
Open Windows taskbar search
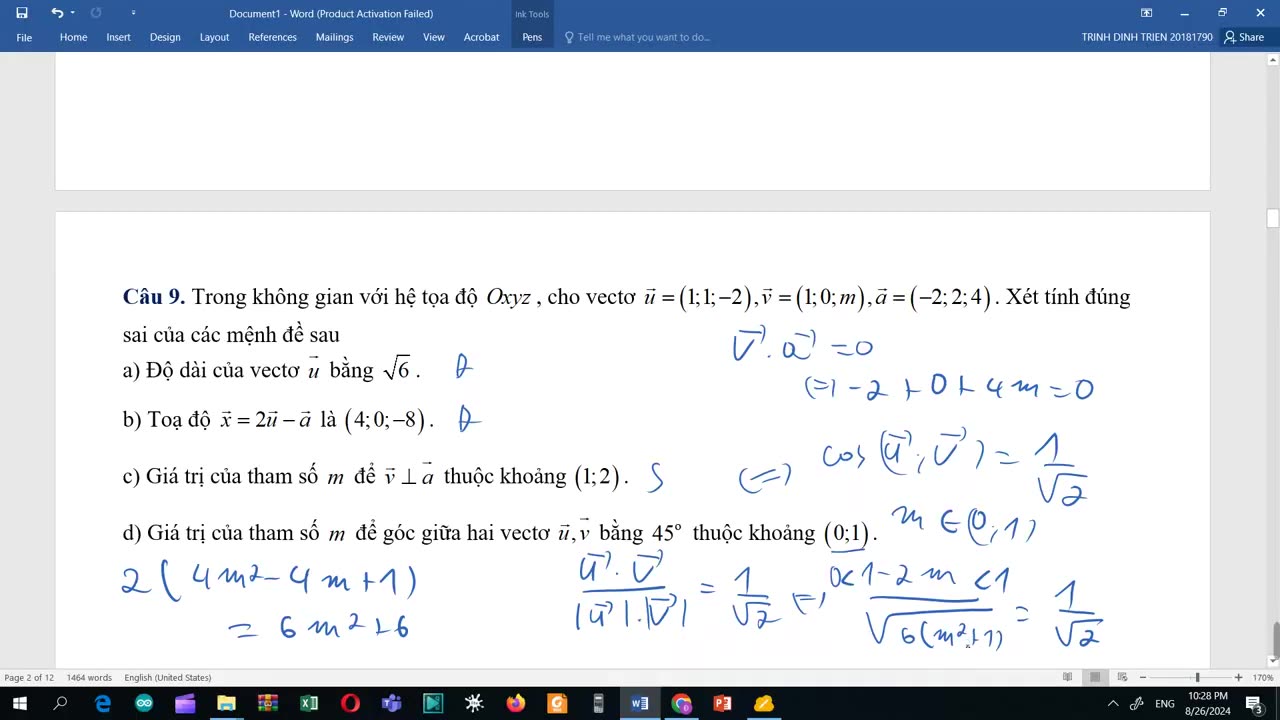pyautogui.click(x=60, y=704)
